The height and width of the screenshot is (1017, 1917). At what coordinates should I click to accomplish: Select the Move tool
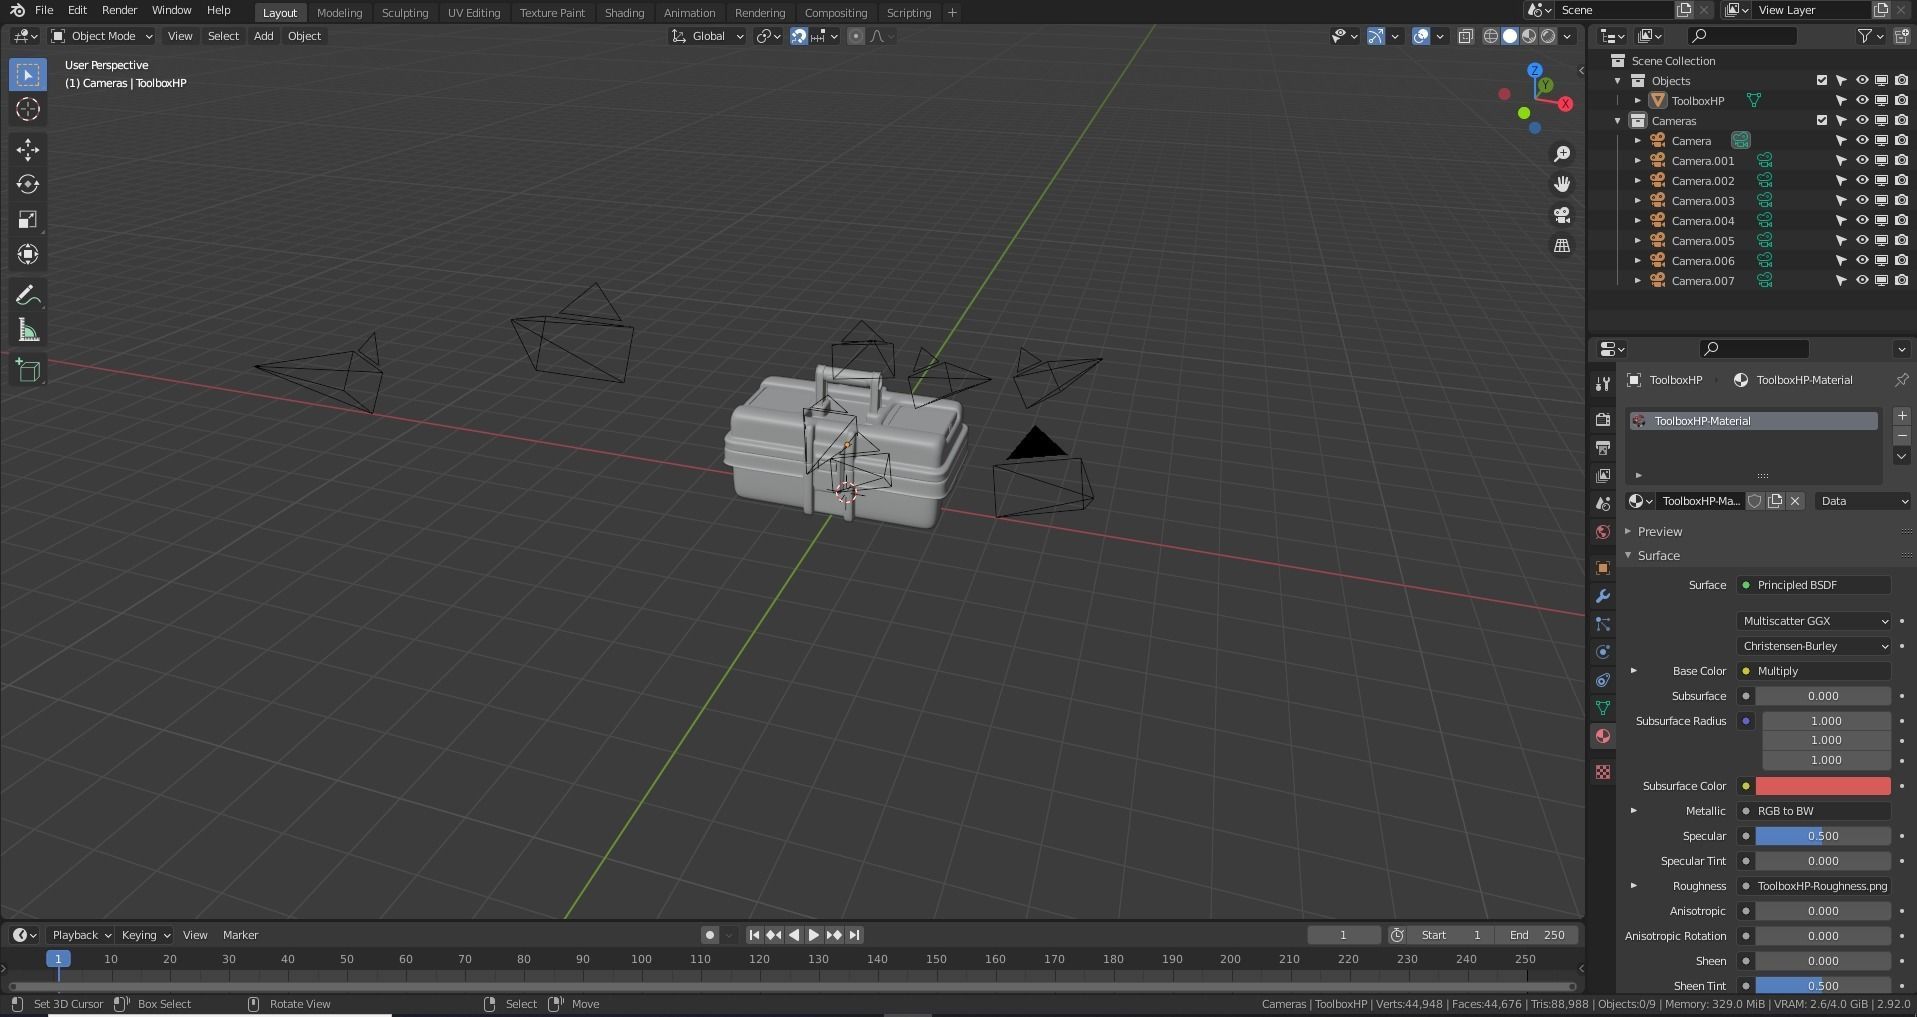pyautogui.click(x=28, y=149)
